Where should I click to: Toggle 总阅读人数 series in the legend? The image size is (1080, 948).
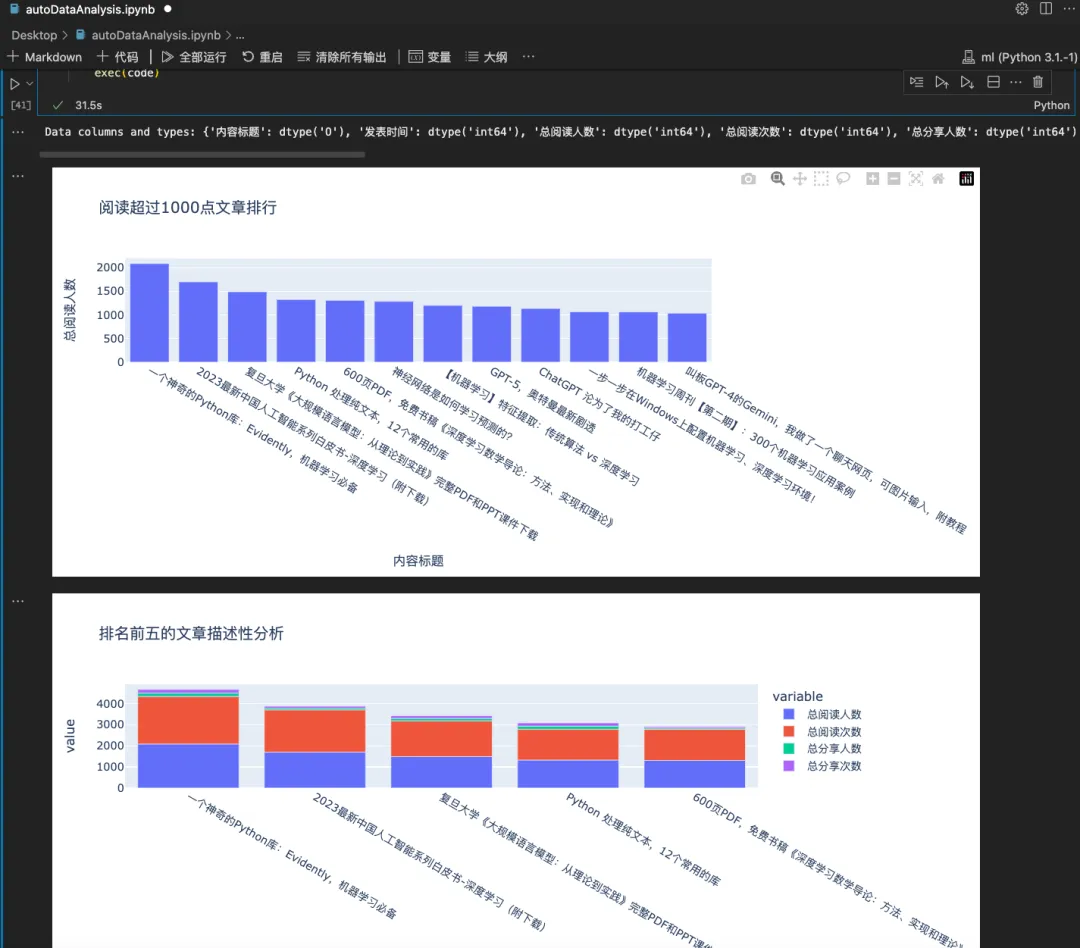click(834, 715)
